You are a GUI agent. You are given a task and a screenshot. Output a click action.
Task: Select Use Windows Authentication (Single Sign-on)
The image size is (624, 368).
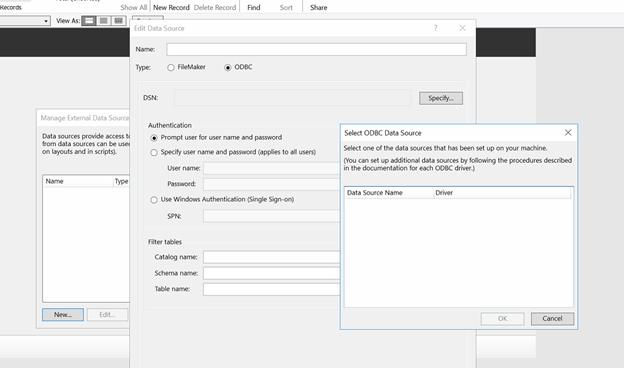point(154,200)
